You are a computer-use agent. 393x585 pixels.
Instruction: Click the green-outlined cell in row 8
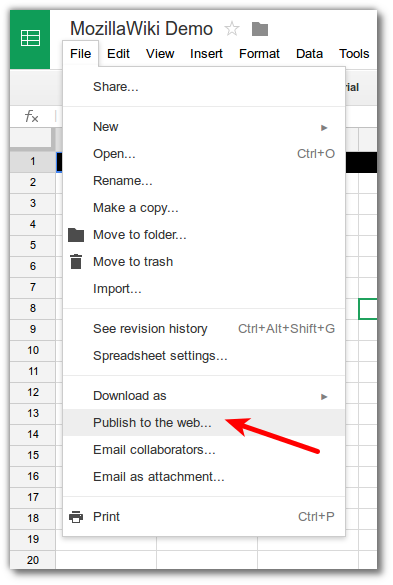tap(368, 309)
